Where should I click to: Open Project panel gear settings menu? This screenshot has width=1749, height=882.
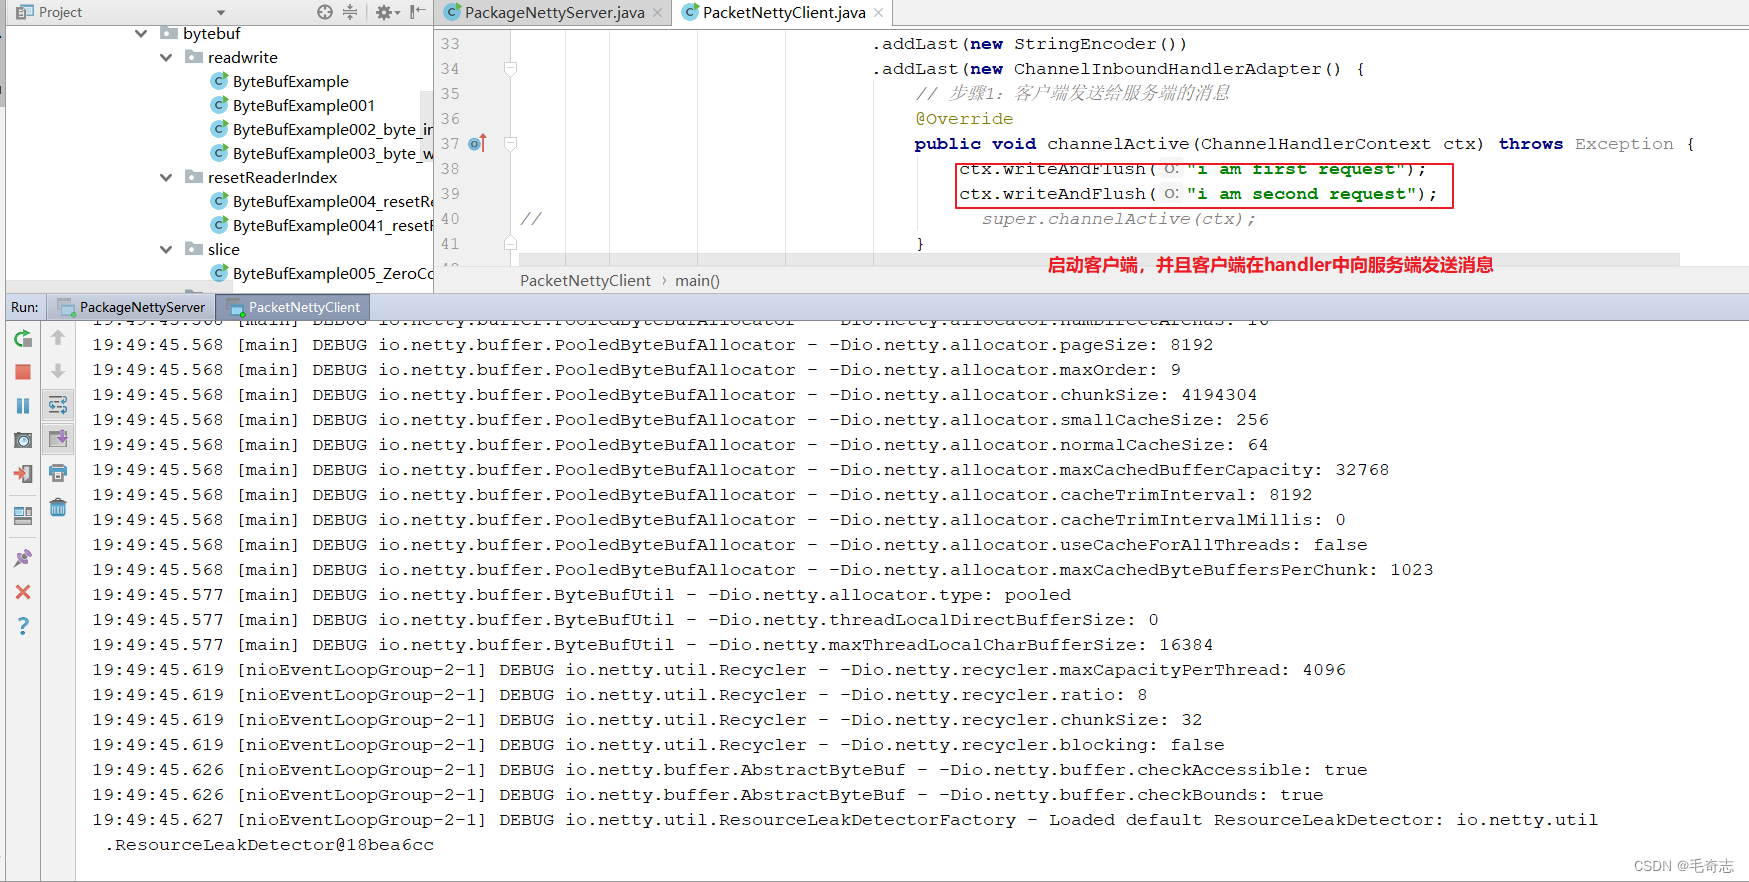[387, 12]
